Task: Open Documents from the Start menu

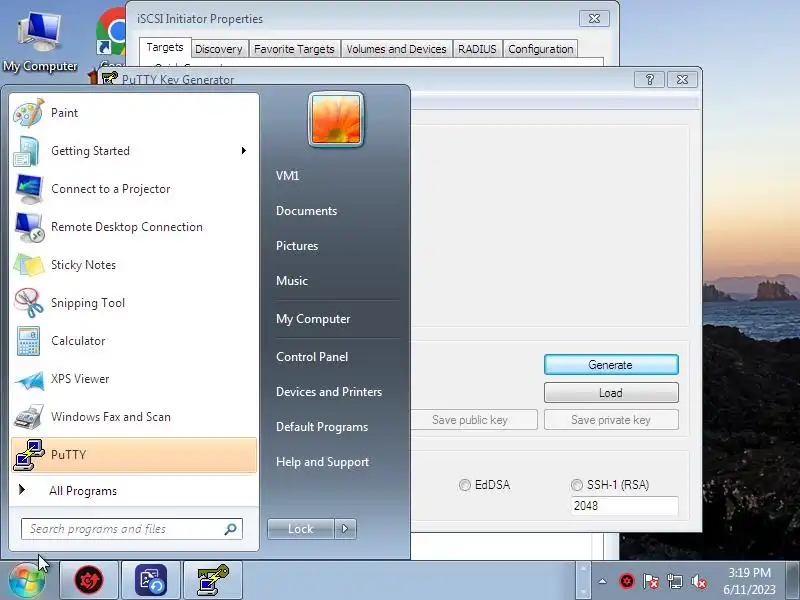Action: 306,211
